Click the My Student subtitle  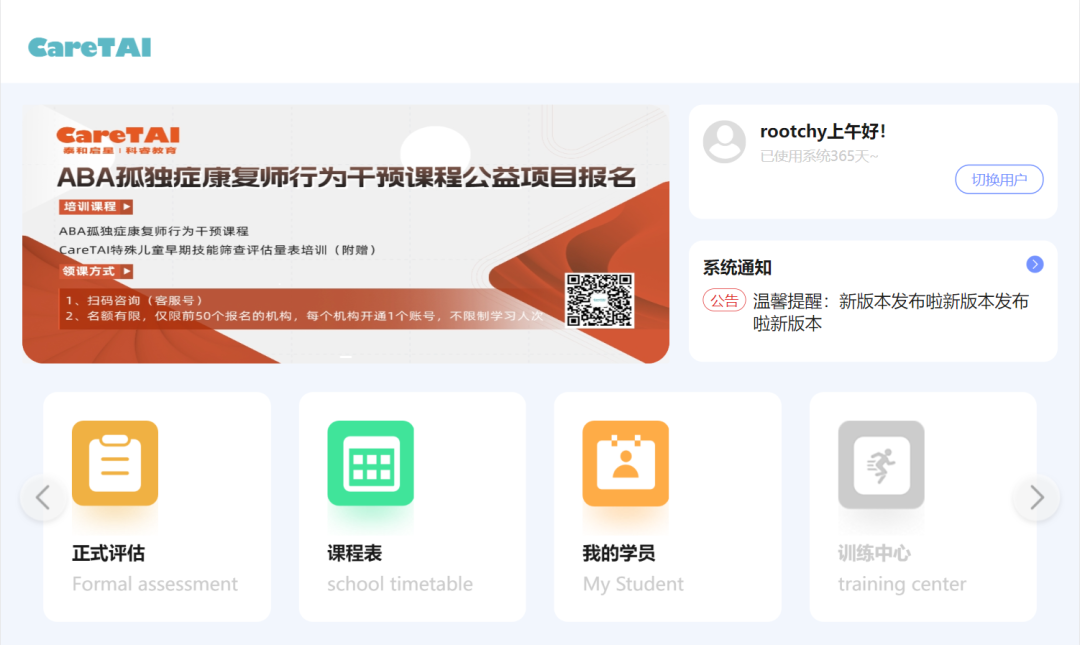pyautogui.click(x=633, y=584)
